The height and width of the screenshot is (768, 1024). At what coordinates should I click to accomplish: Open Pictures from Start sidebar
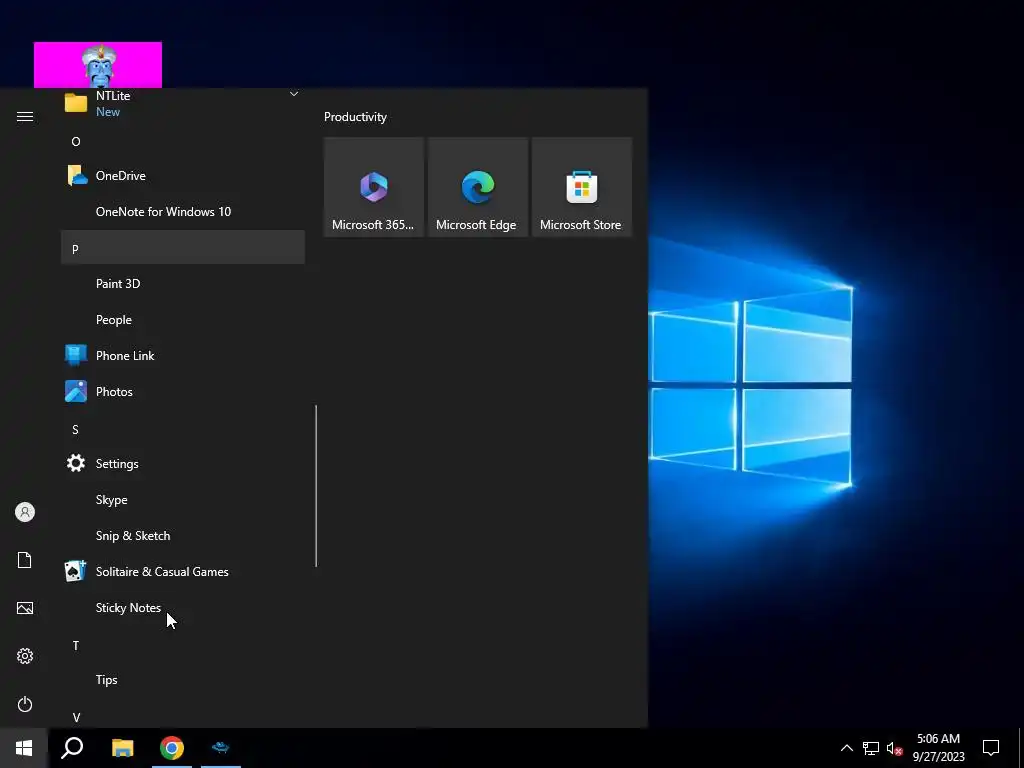[25, 608]
